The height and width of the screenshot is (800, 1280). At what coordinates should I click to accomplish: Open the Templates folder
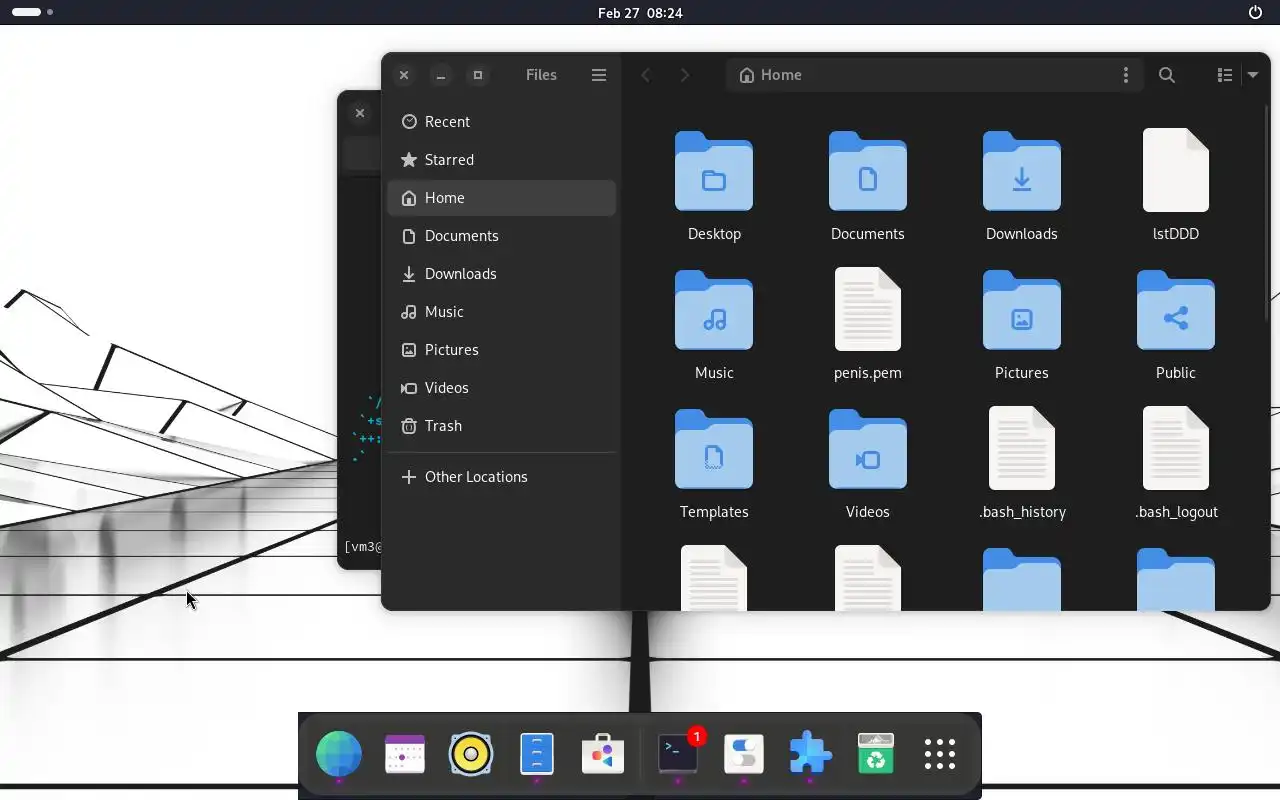tap(714, 449)
